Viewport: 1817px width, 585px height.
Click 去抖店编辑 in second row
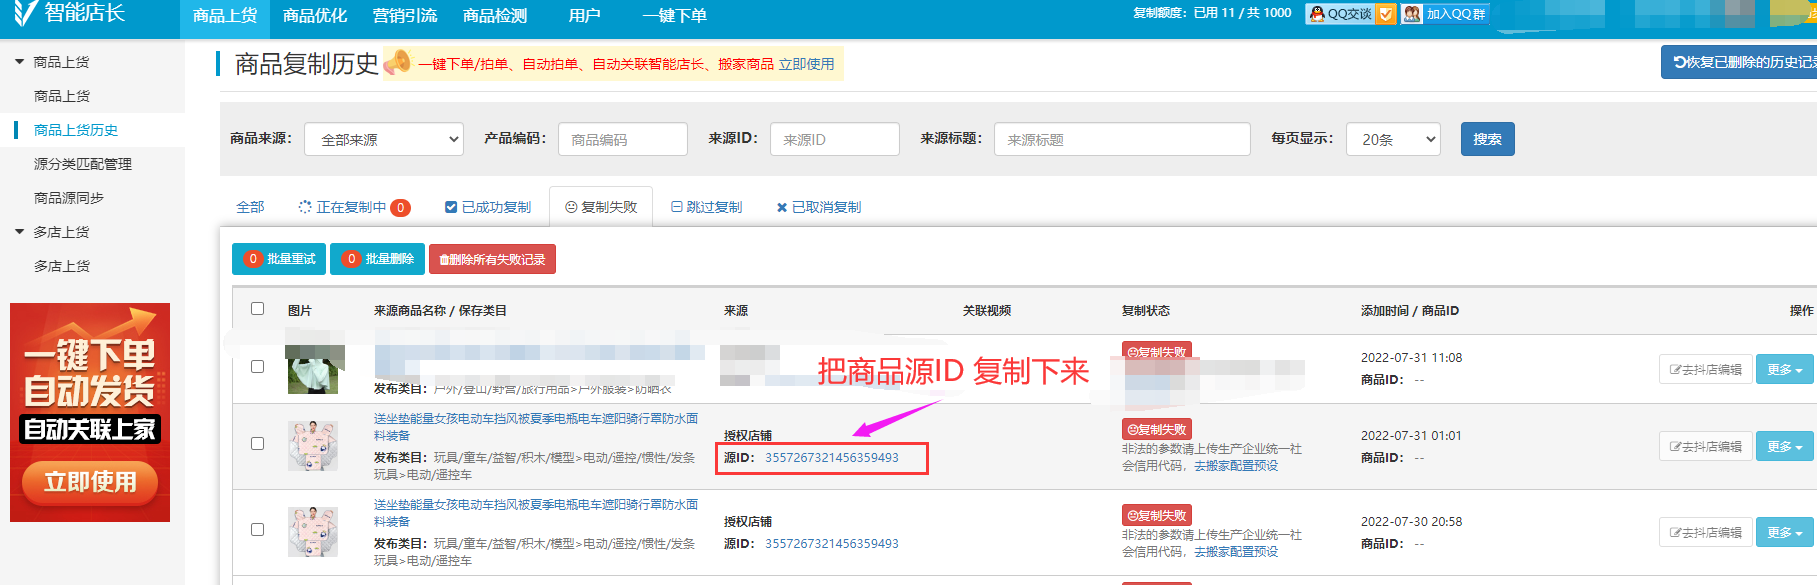coord(1705,447)
